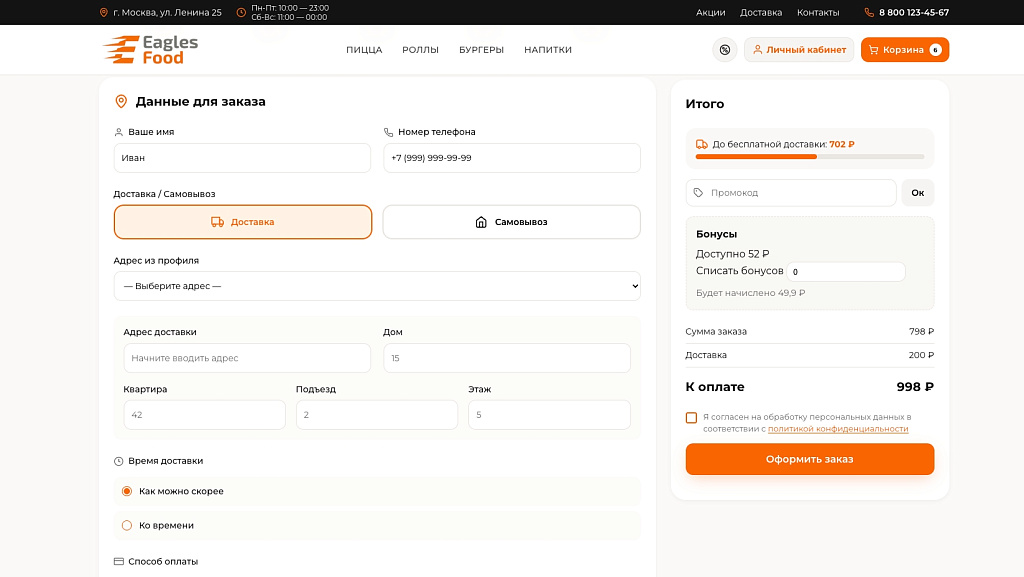Go to the Акции page link
1024x577 pixels.
711,12
